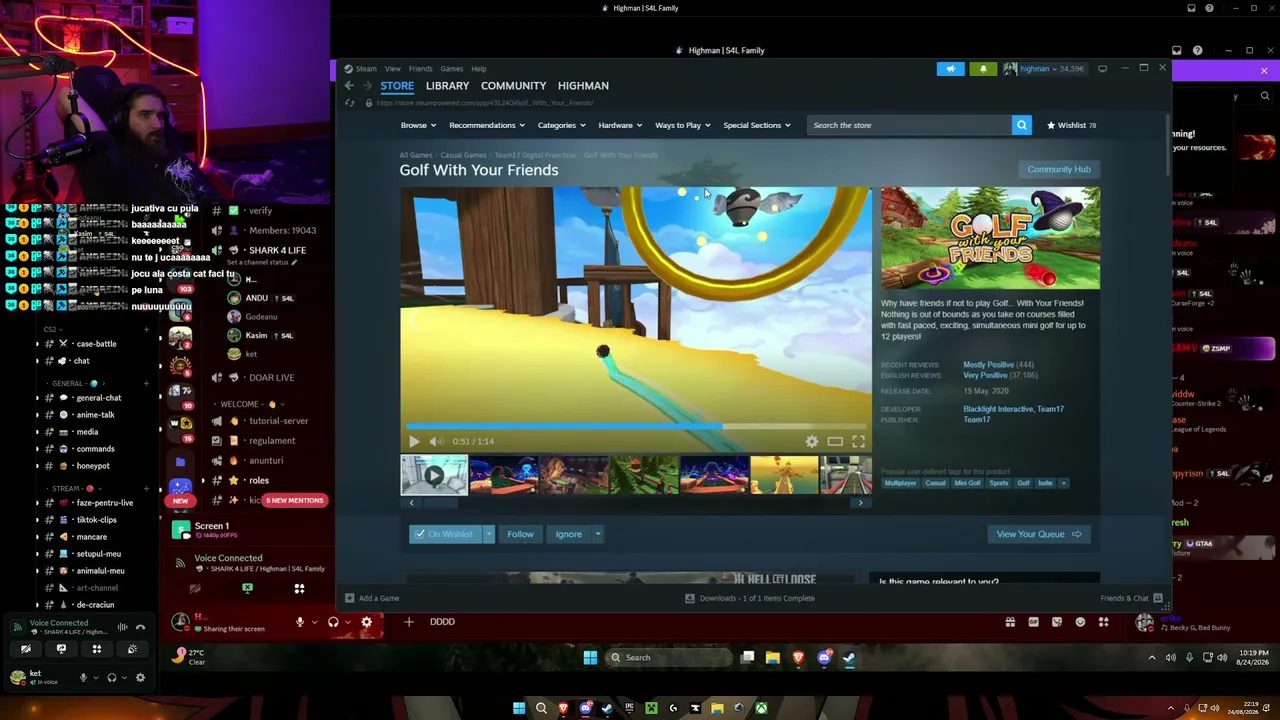Type in the Search the store field

[909, 125]
